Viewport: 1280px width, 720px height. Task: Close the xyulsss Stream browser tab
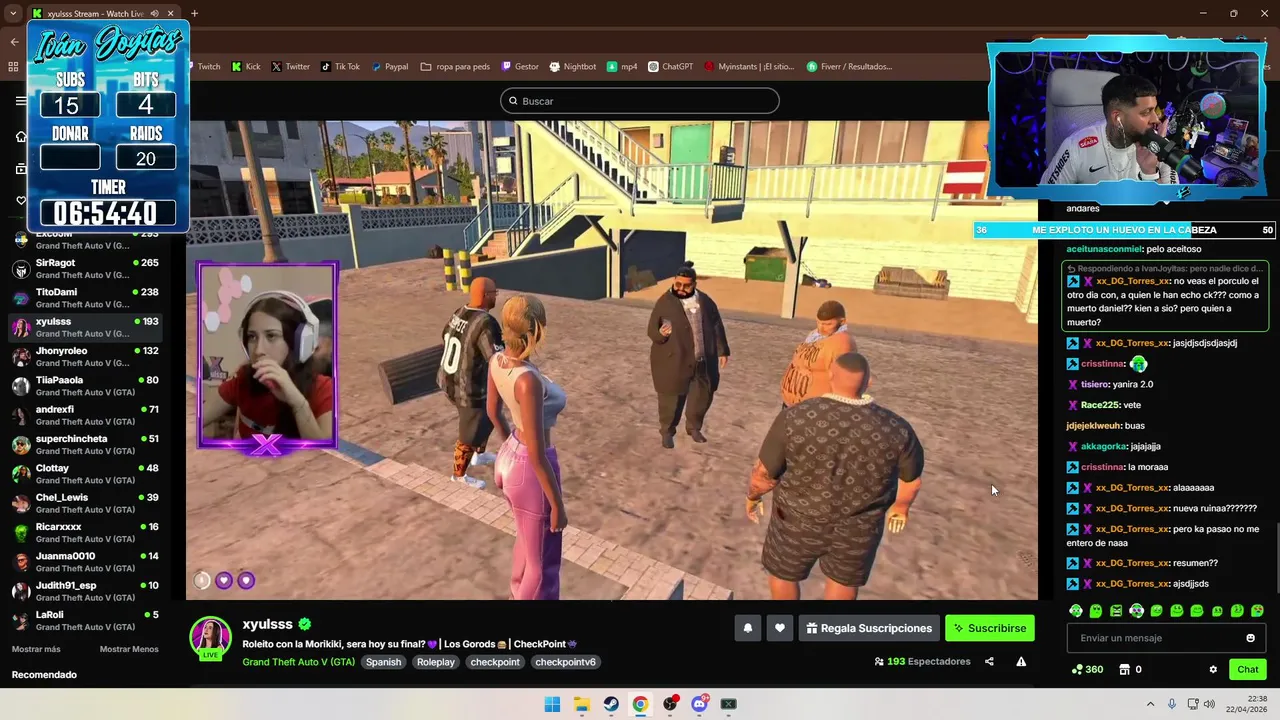171,13
